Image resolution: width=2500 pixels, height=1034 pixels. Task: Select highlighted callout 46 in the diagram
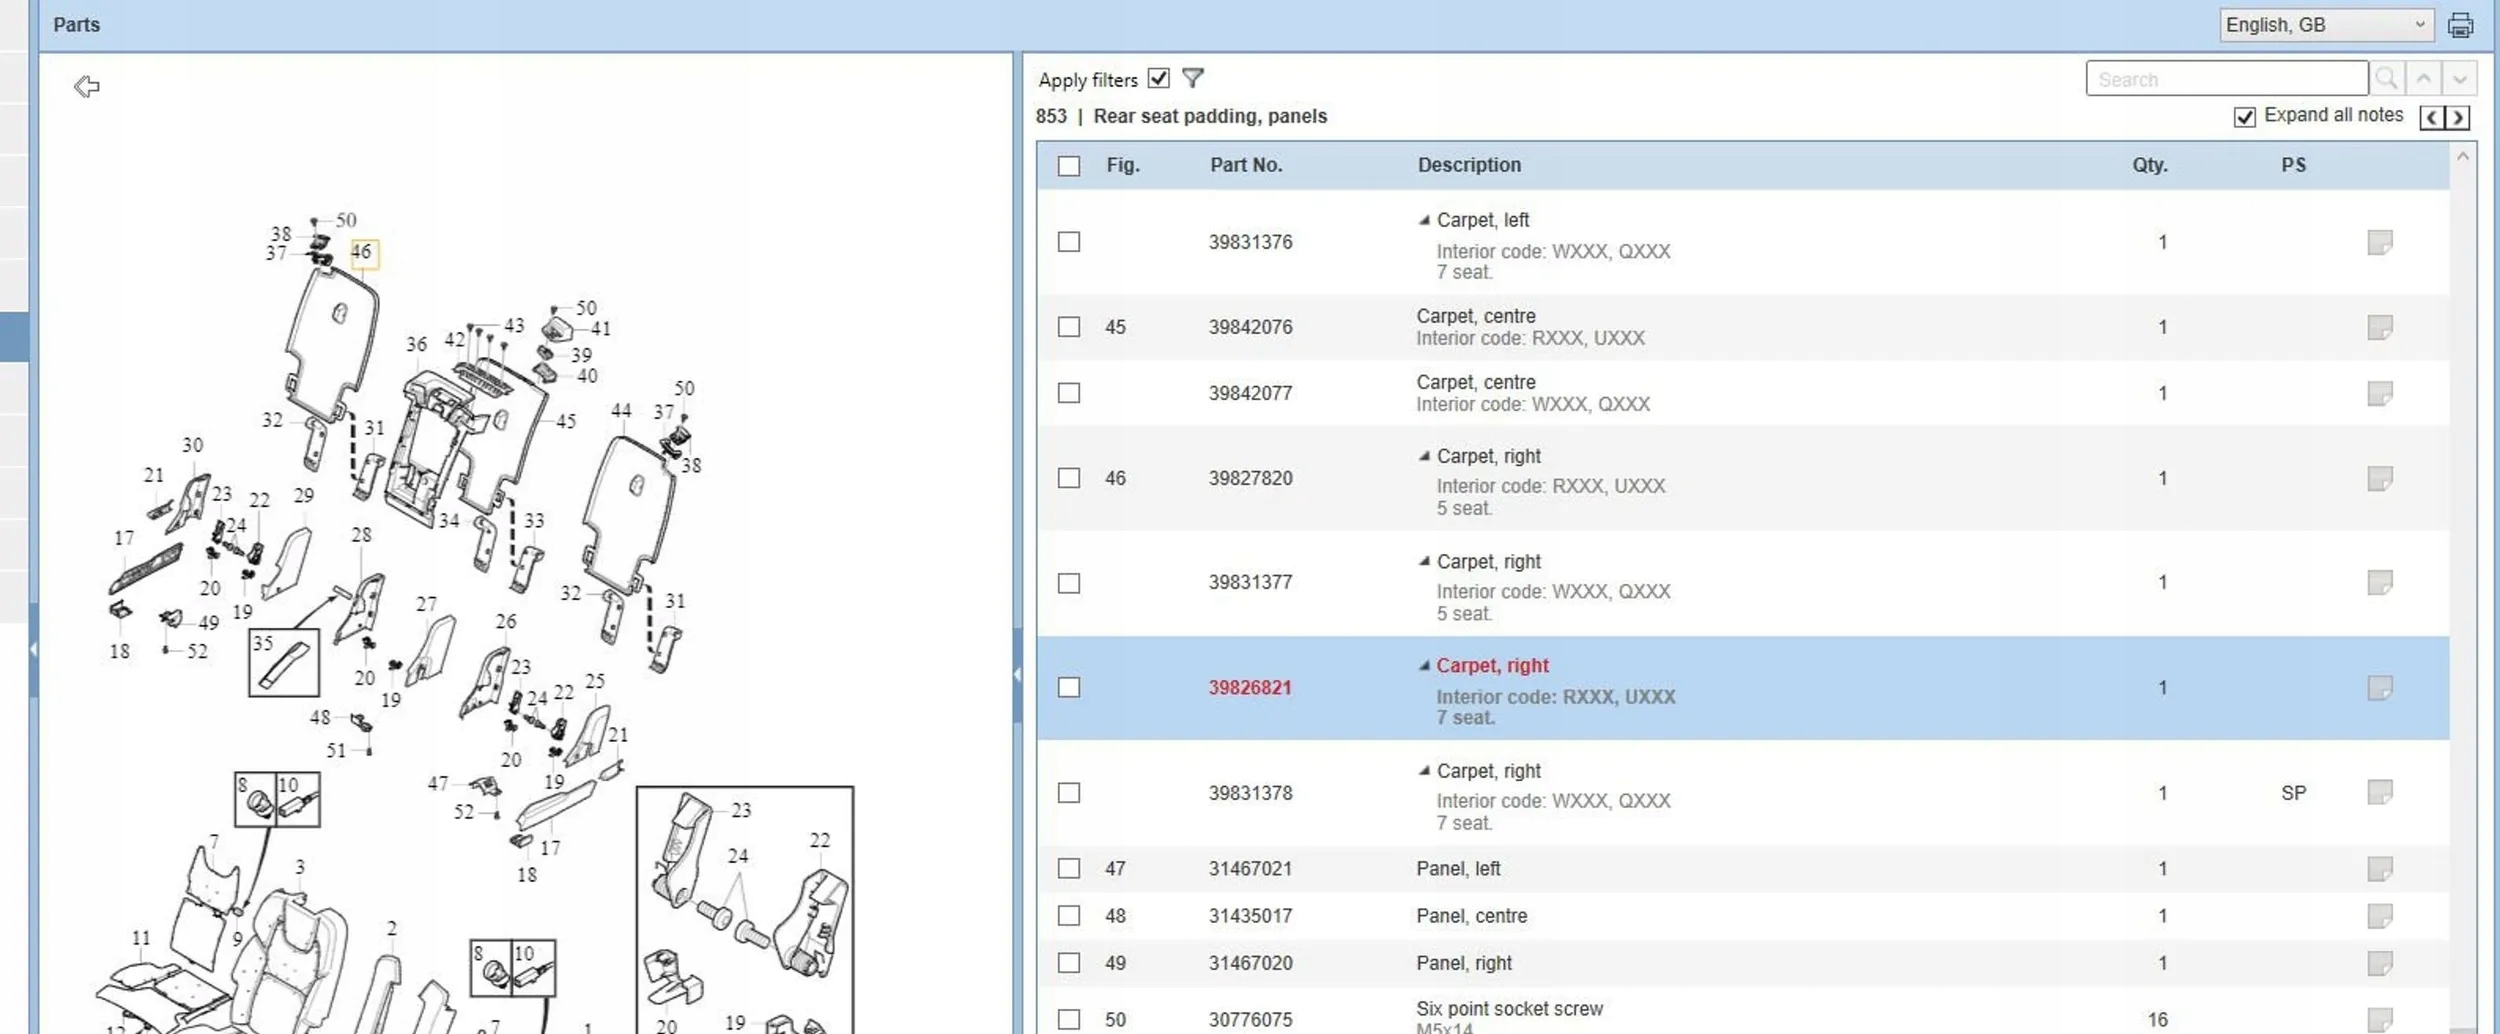(x=363, y=253)
